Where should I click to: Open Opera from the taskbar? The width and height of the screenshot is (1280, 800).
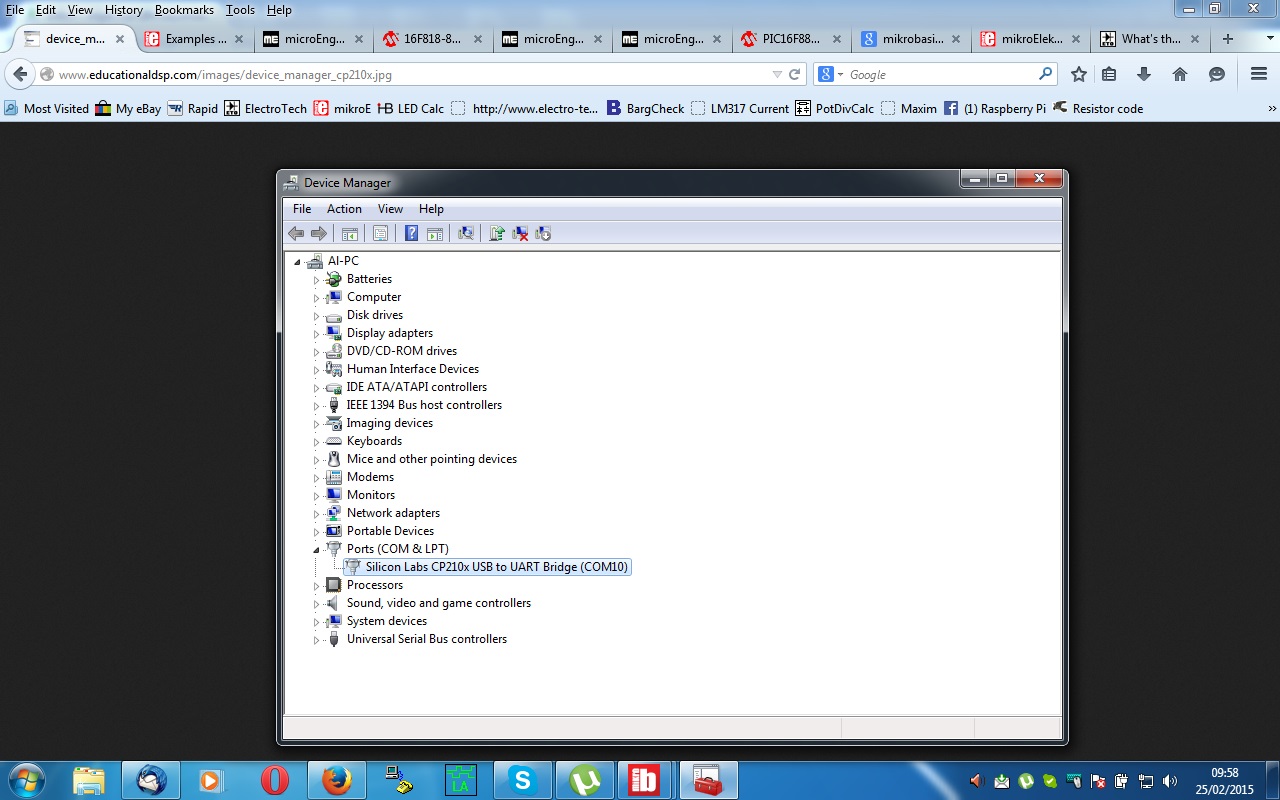point(275,780)
